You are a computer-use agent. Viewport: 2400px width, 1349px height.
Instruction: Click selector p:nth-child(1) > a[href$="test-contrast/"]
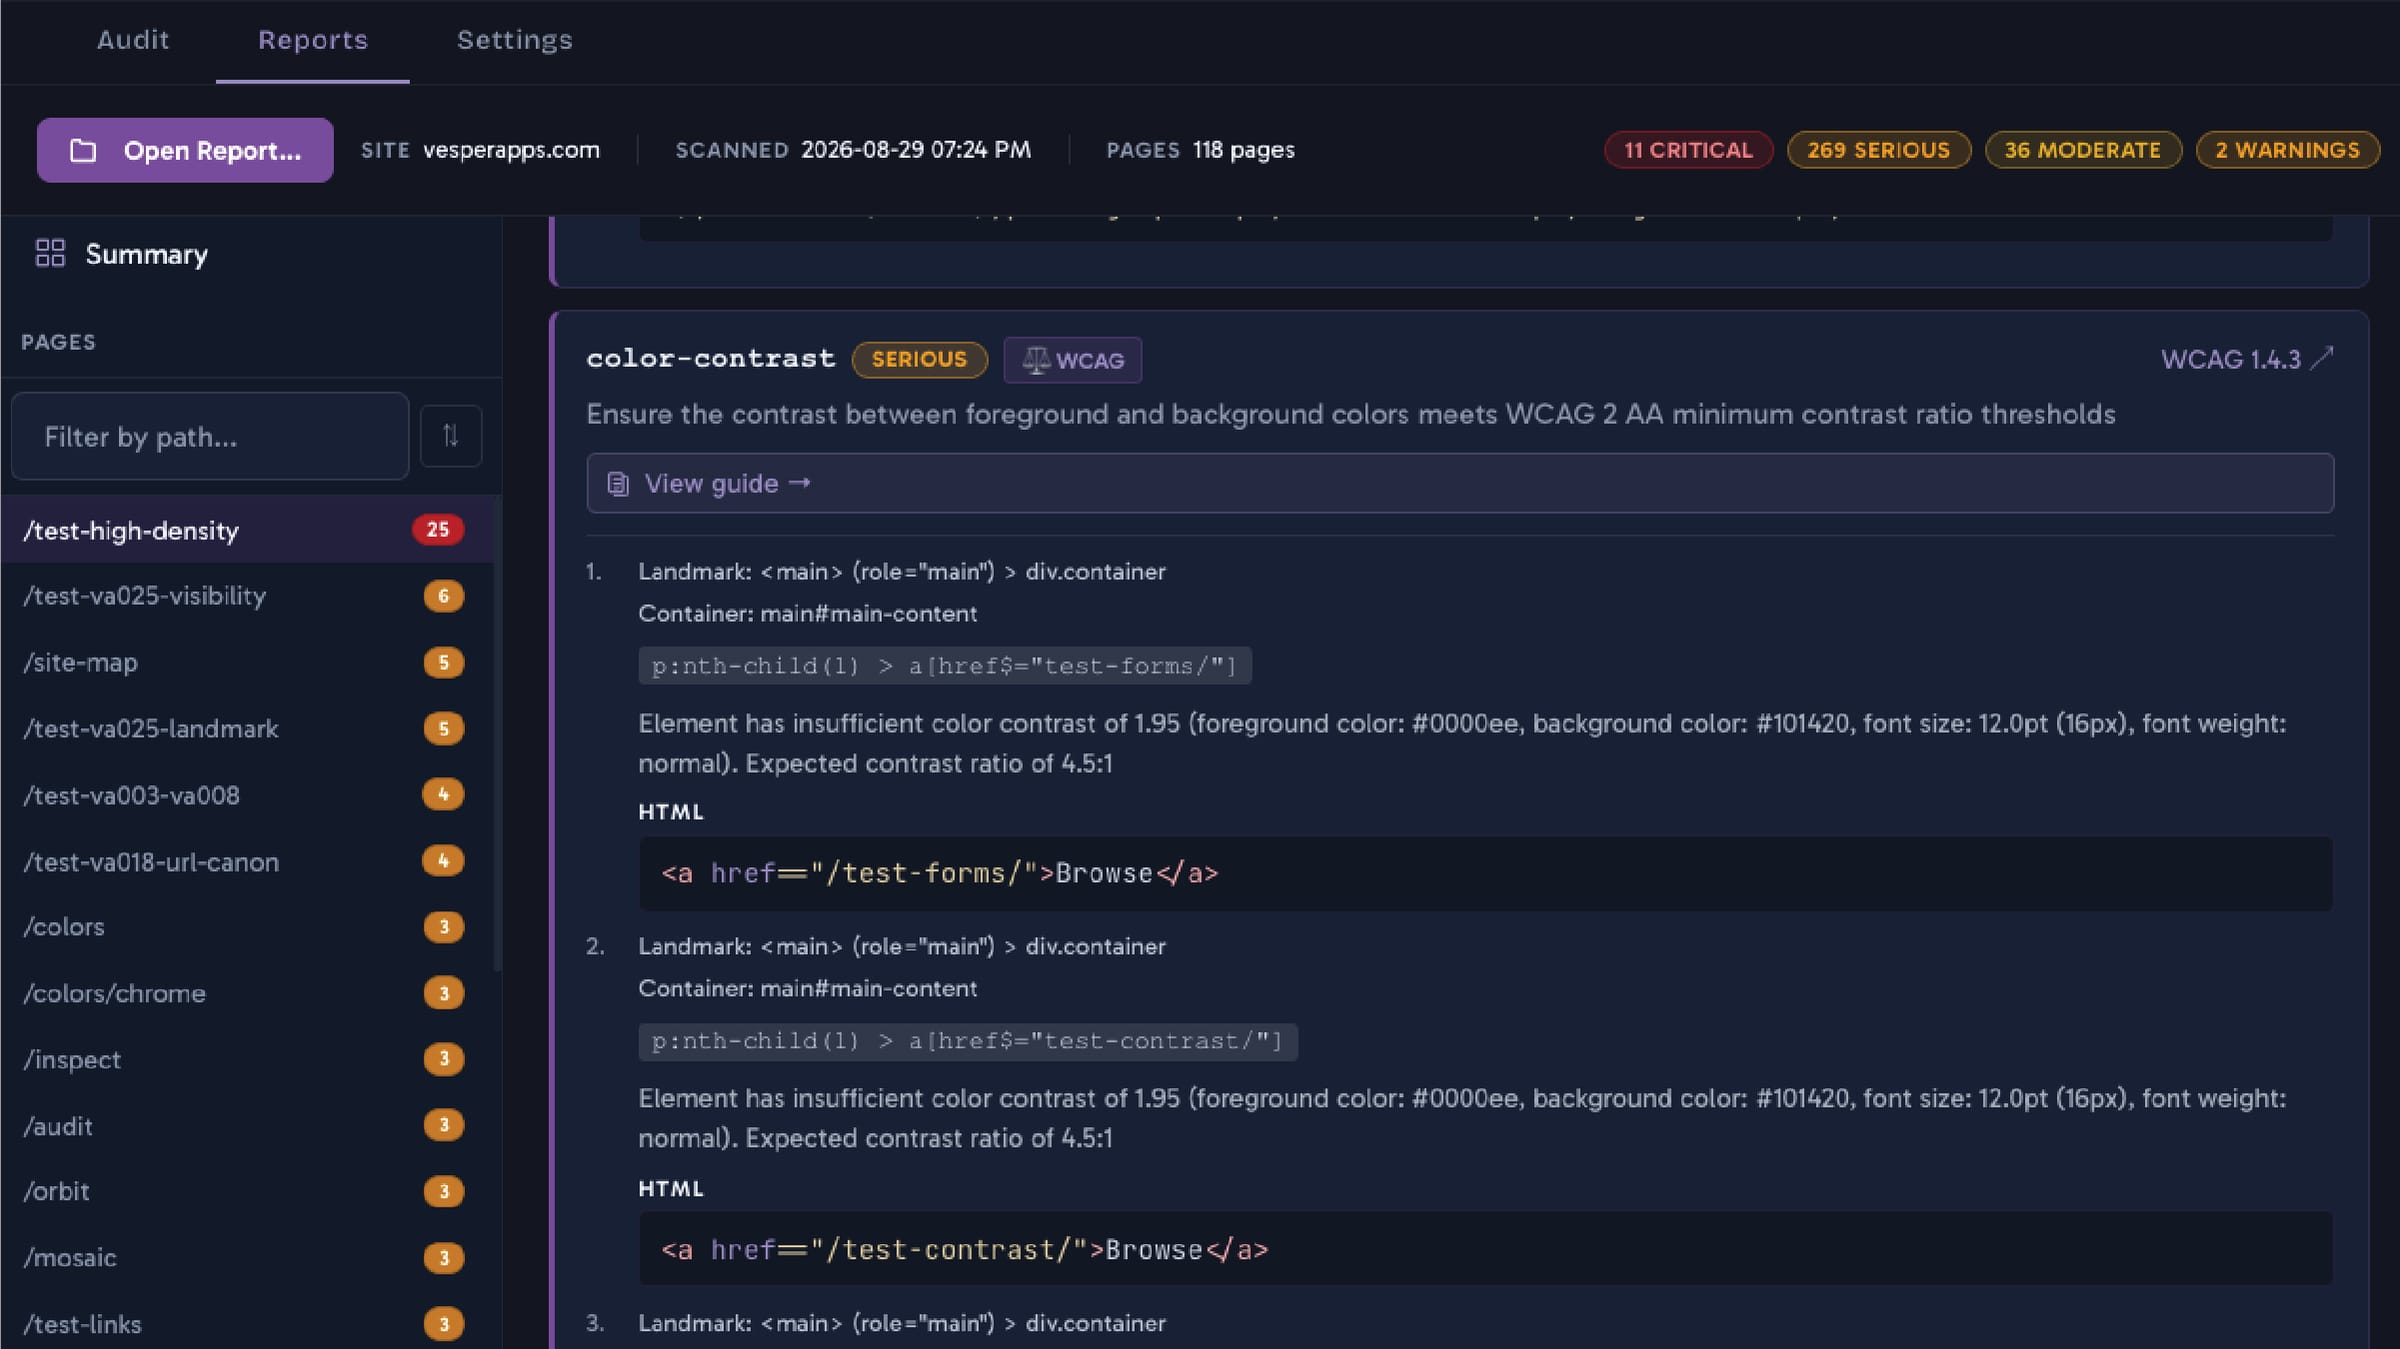[x=967, y=1041]
